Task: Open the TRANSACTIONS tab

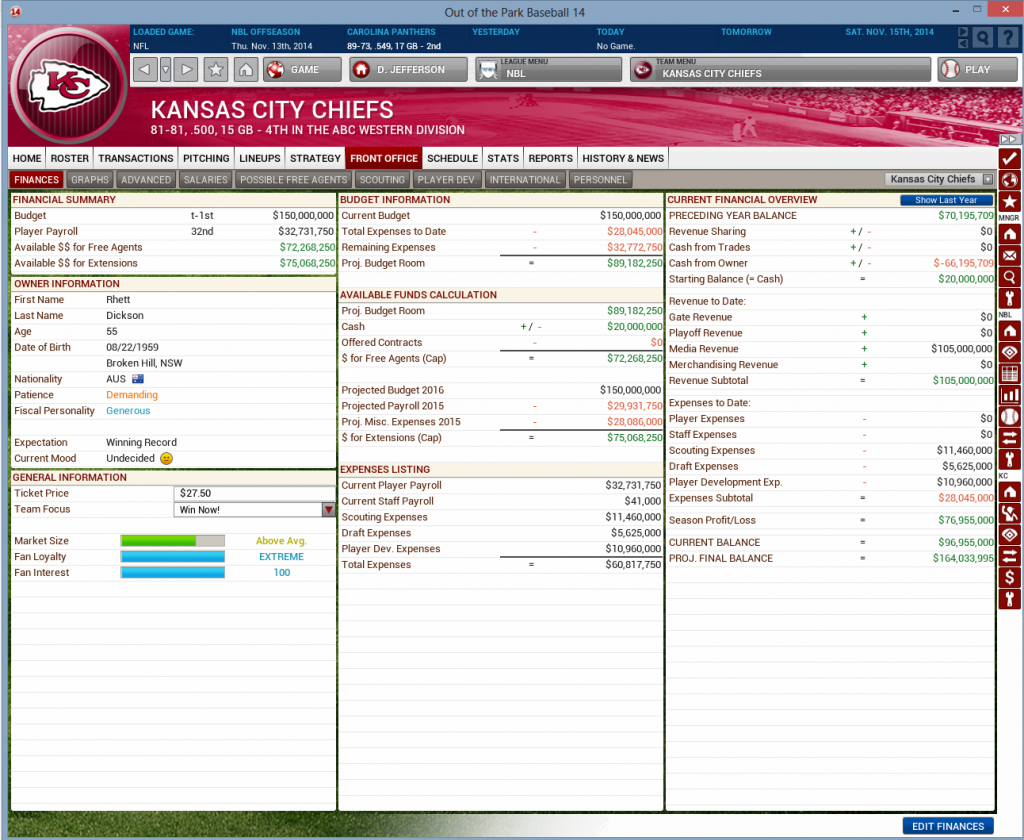Action: (x=136, y=158)
